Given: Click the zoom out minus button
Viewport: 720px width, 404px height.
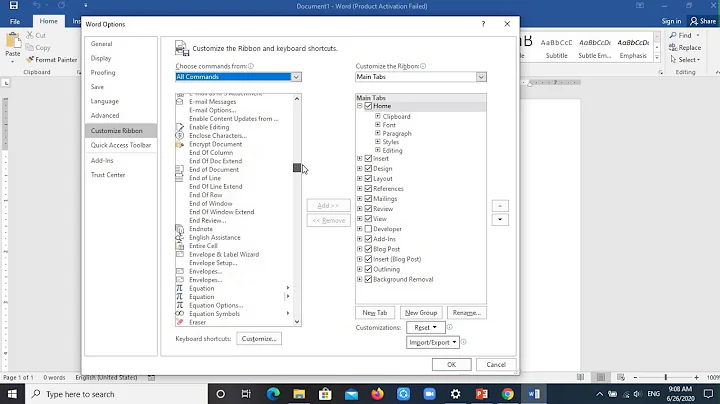Looking at the screenshot, I should point(635,377).
